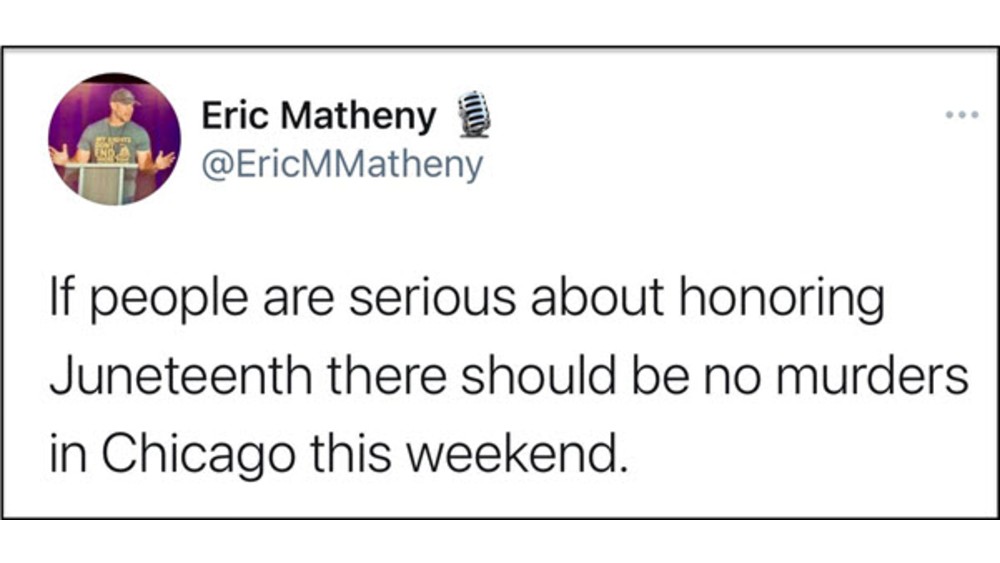Click the gray t-shirt in the avatar photo
The width and height of the screenshot is (1000, 563).
coord(114,142)
